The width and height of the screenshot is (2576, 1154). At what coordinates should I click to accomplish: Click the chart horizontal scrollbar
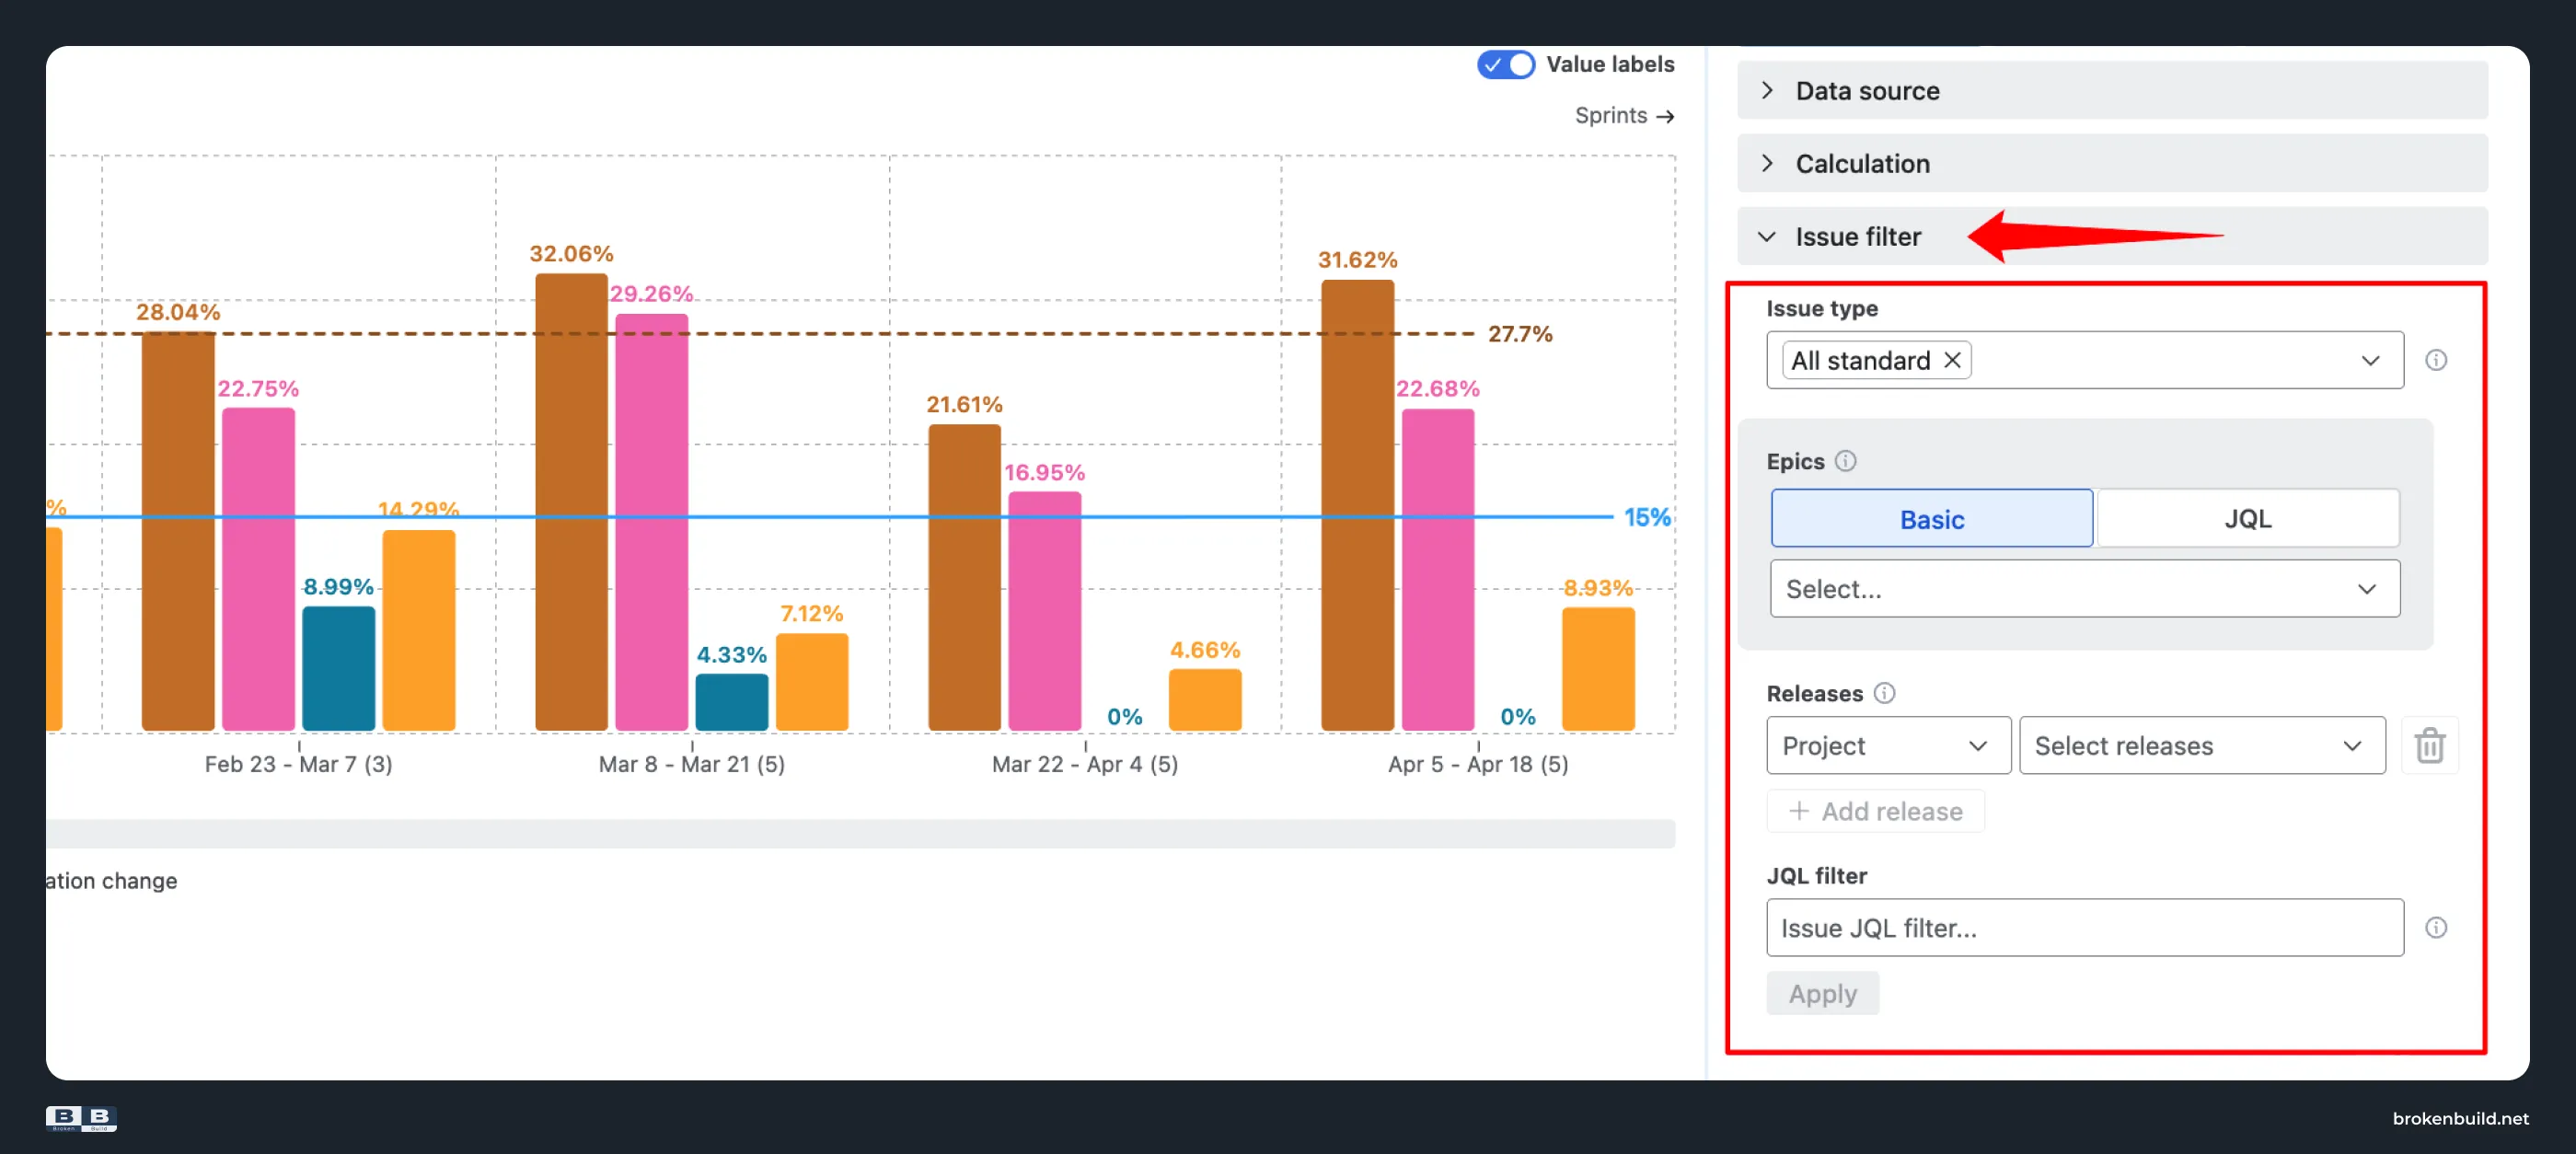pyautogui.click(x=860, y=833)
